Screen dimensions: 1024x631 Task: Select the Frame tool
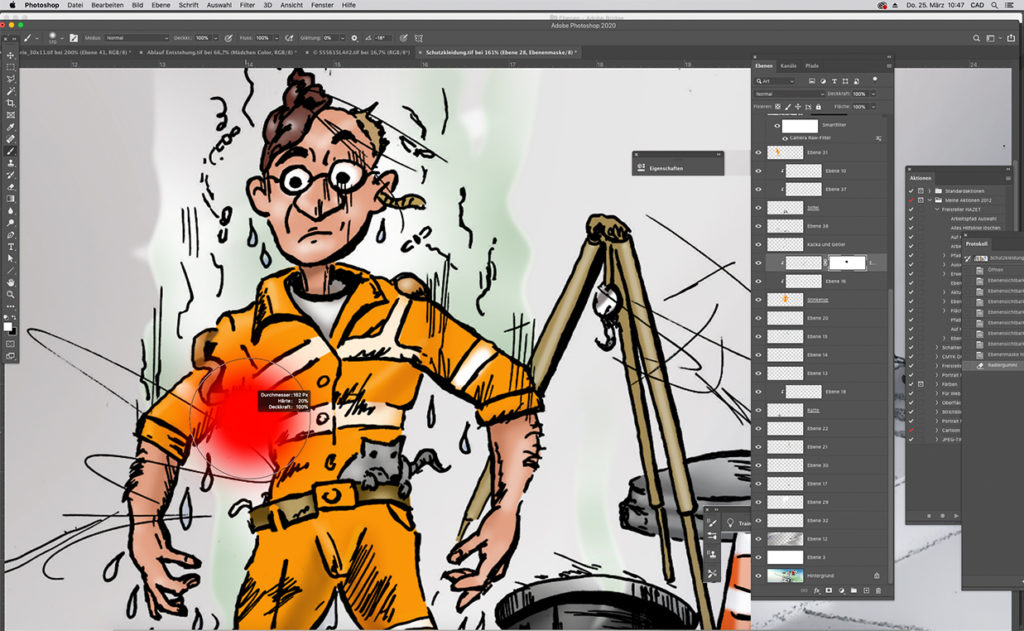(x=10, y=115)
